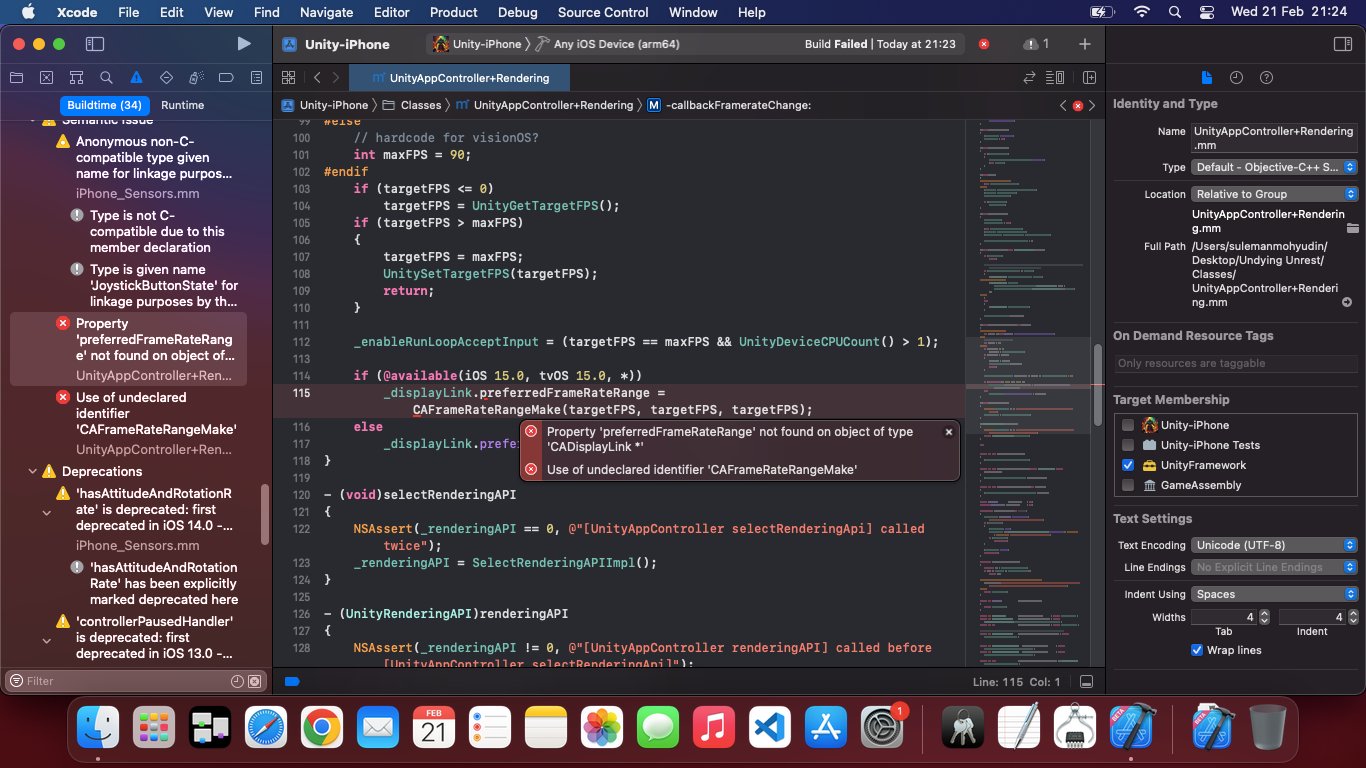The image size is (1366, 768).
Task: Show the Quick Help inspector icon
Action: pyautogui.click(x=1266, y=78)
